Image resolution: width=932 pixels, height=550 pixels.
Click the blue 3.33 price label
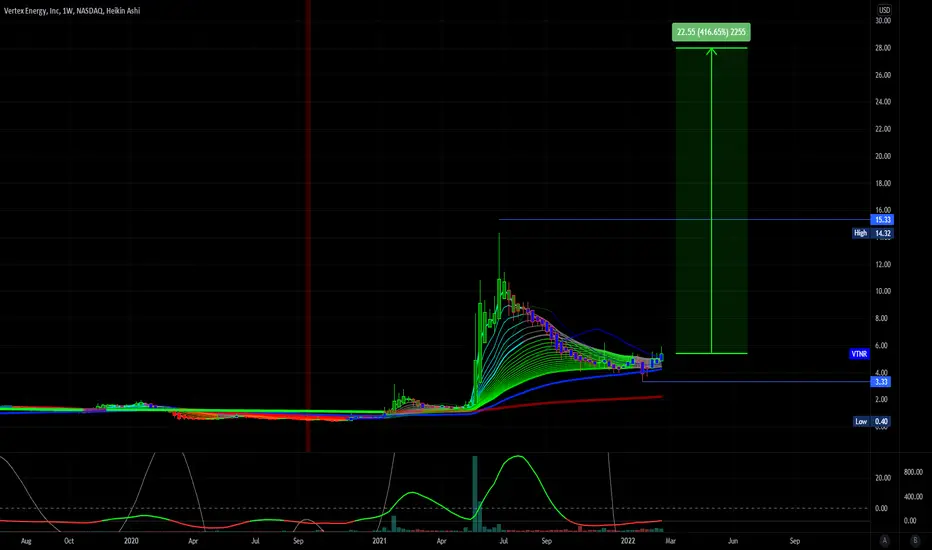(x=882, y=382)
